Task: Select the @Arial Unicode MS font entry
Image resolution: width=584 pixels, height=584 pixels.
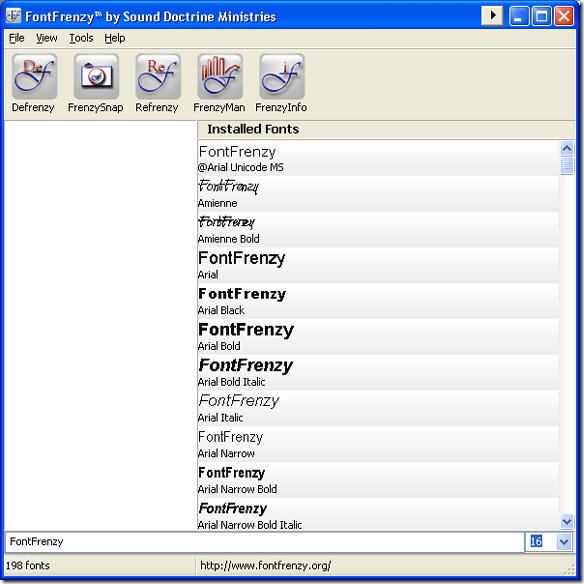Action: [x=378, y=159]
